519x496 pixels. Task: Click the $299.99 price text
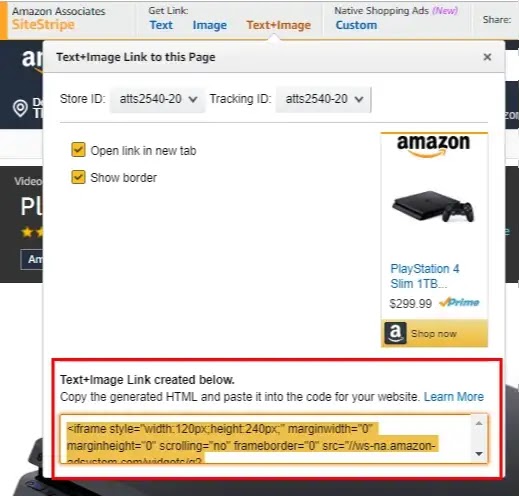coord(411,304)
